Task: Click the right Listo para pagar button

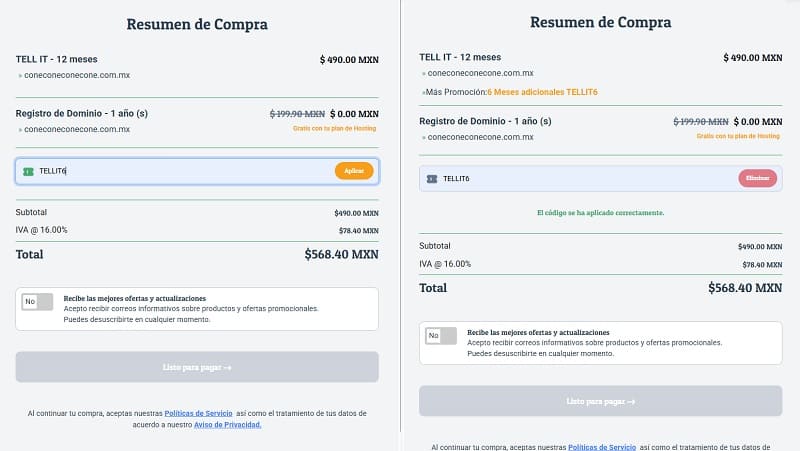Action: 601,401
